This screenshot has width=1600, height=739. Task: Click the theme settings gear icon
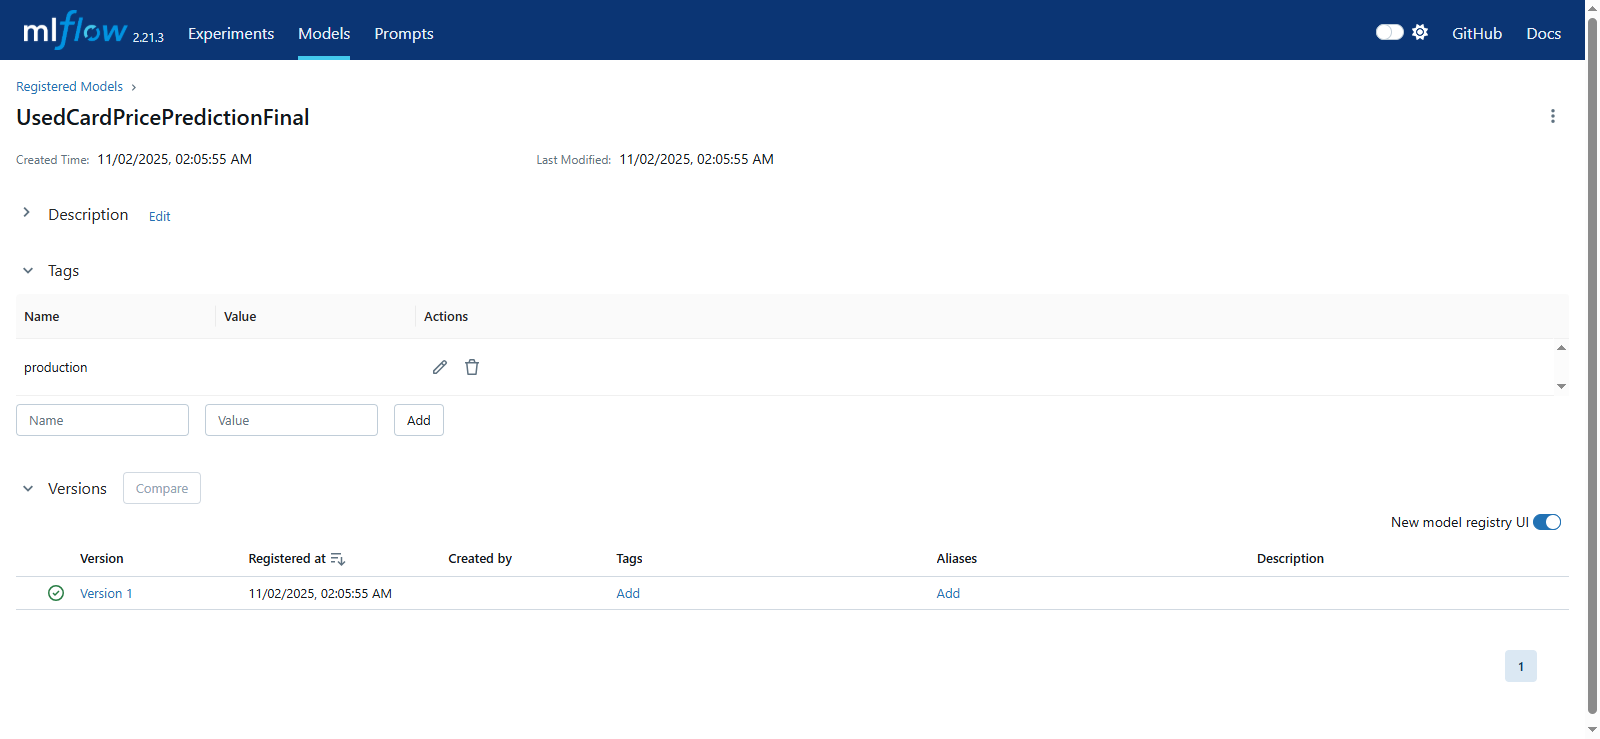click(1420, 32)
